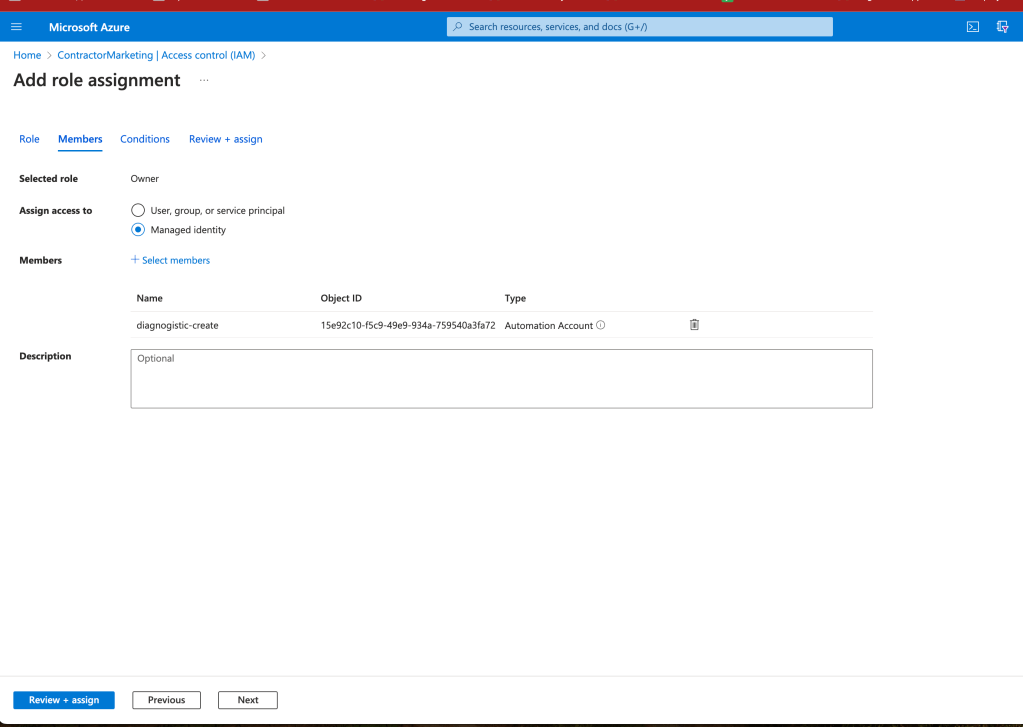Open the Conditions tab
The height and width of the screenshot is (727, 1023).
145,139
